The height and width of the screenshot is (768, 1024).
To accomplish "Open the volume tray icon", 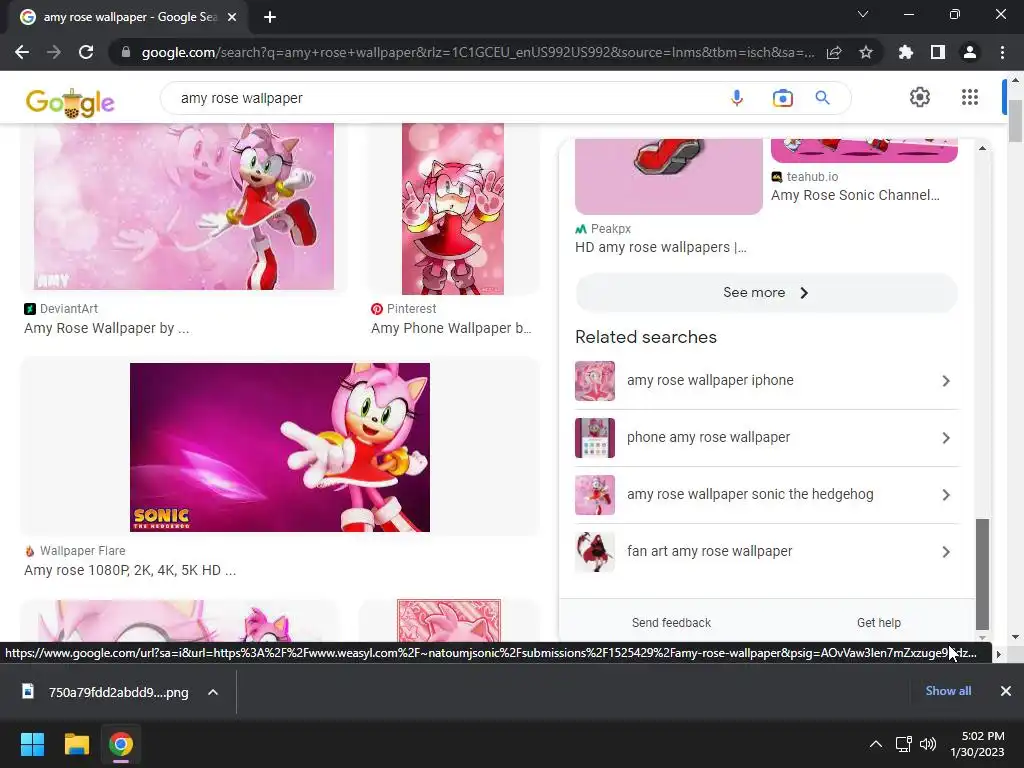I will coord(927,744).
